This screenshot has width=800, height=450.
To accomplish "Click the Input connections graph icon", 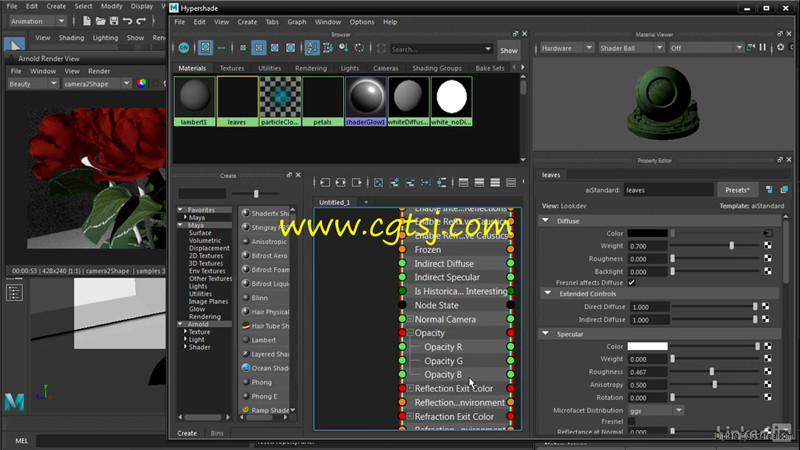I will tap(325, 183).
